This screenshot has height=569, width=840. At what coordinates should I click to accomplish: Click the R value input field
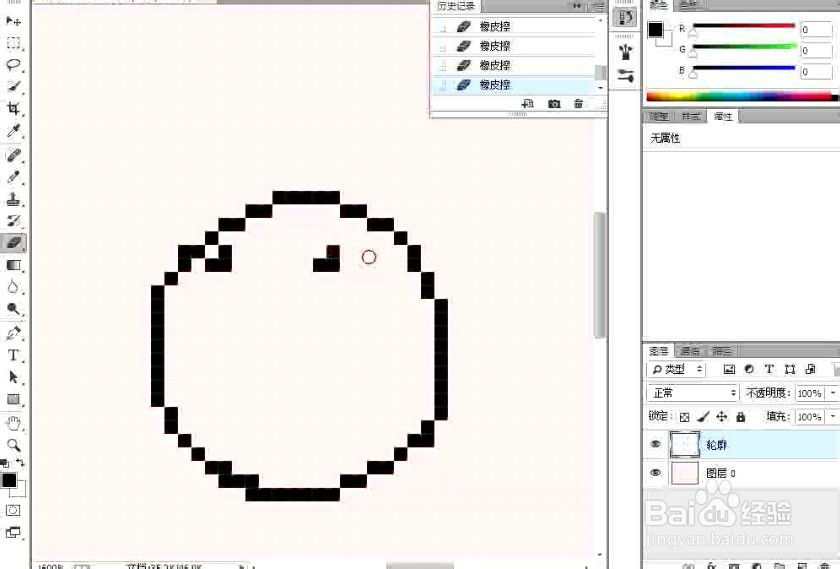[x=816, y=29]
